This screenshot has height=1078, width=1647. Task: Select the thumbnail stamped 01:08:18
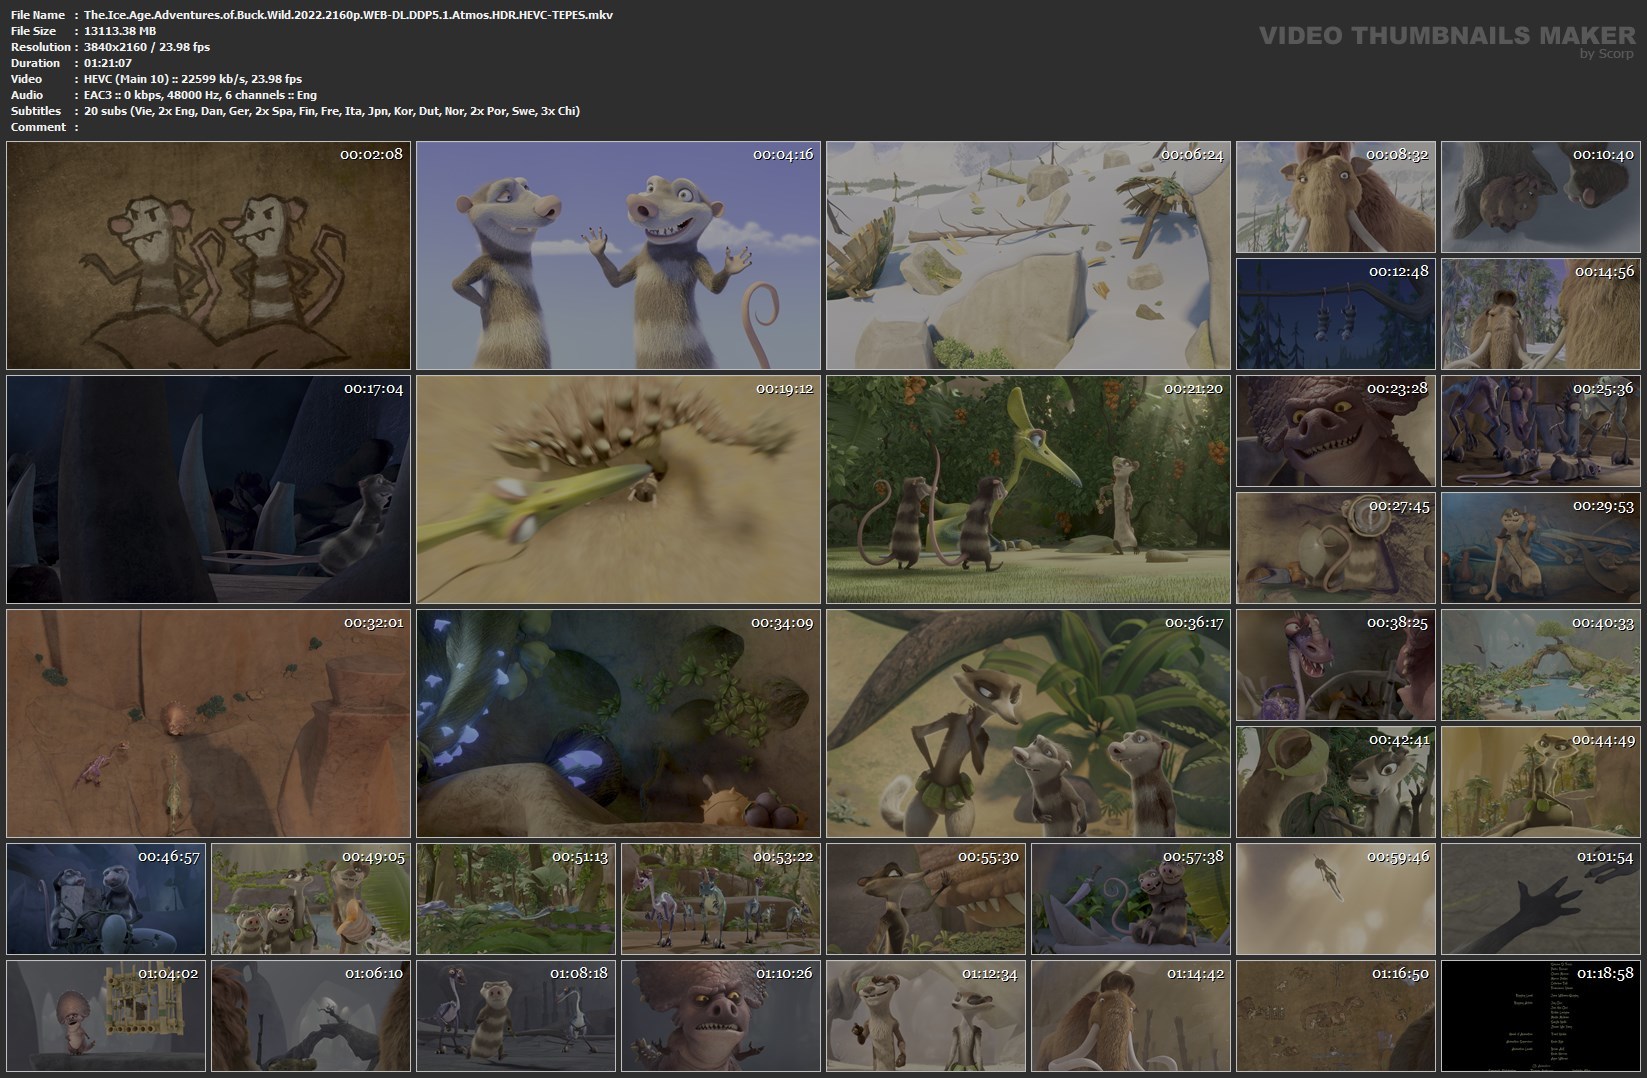coord(516,1016)
